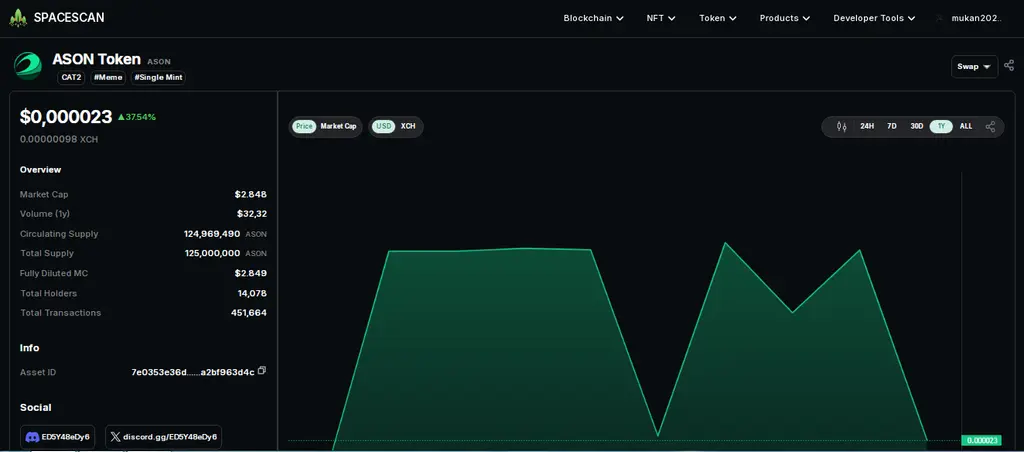Select USD as chart currency
1024x452 pixels.
383,126
